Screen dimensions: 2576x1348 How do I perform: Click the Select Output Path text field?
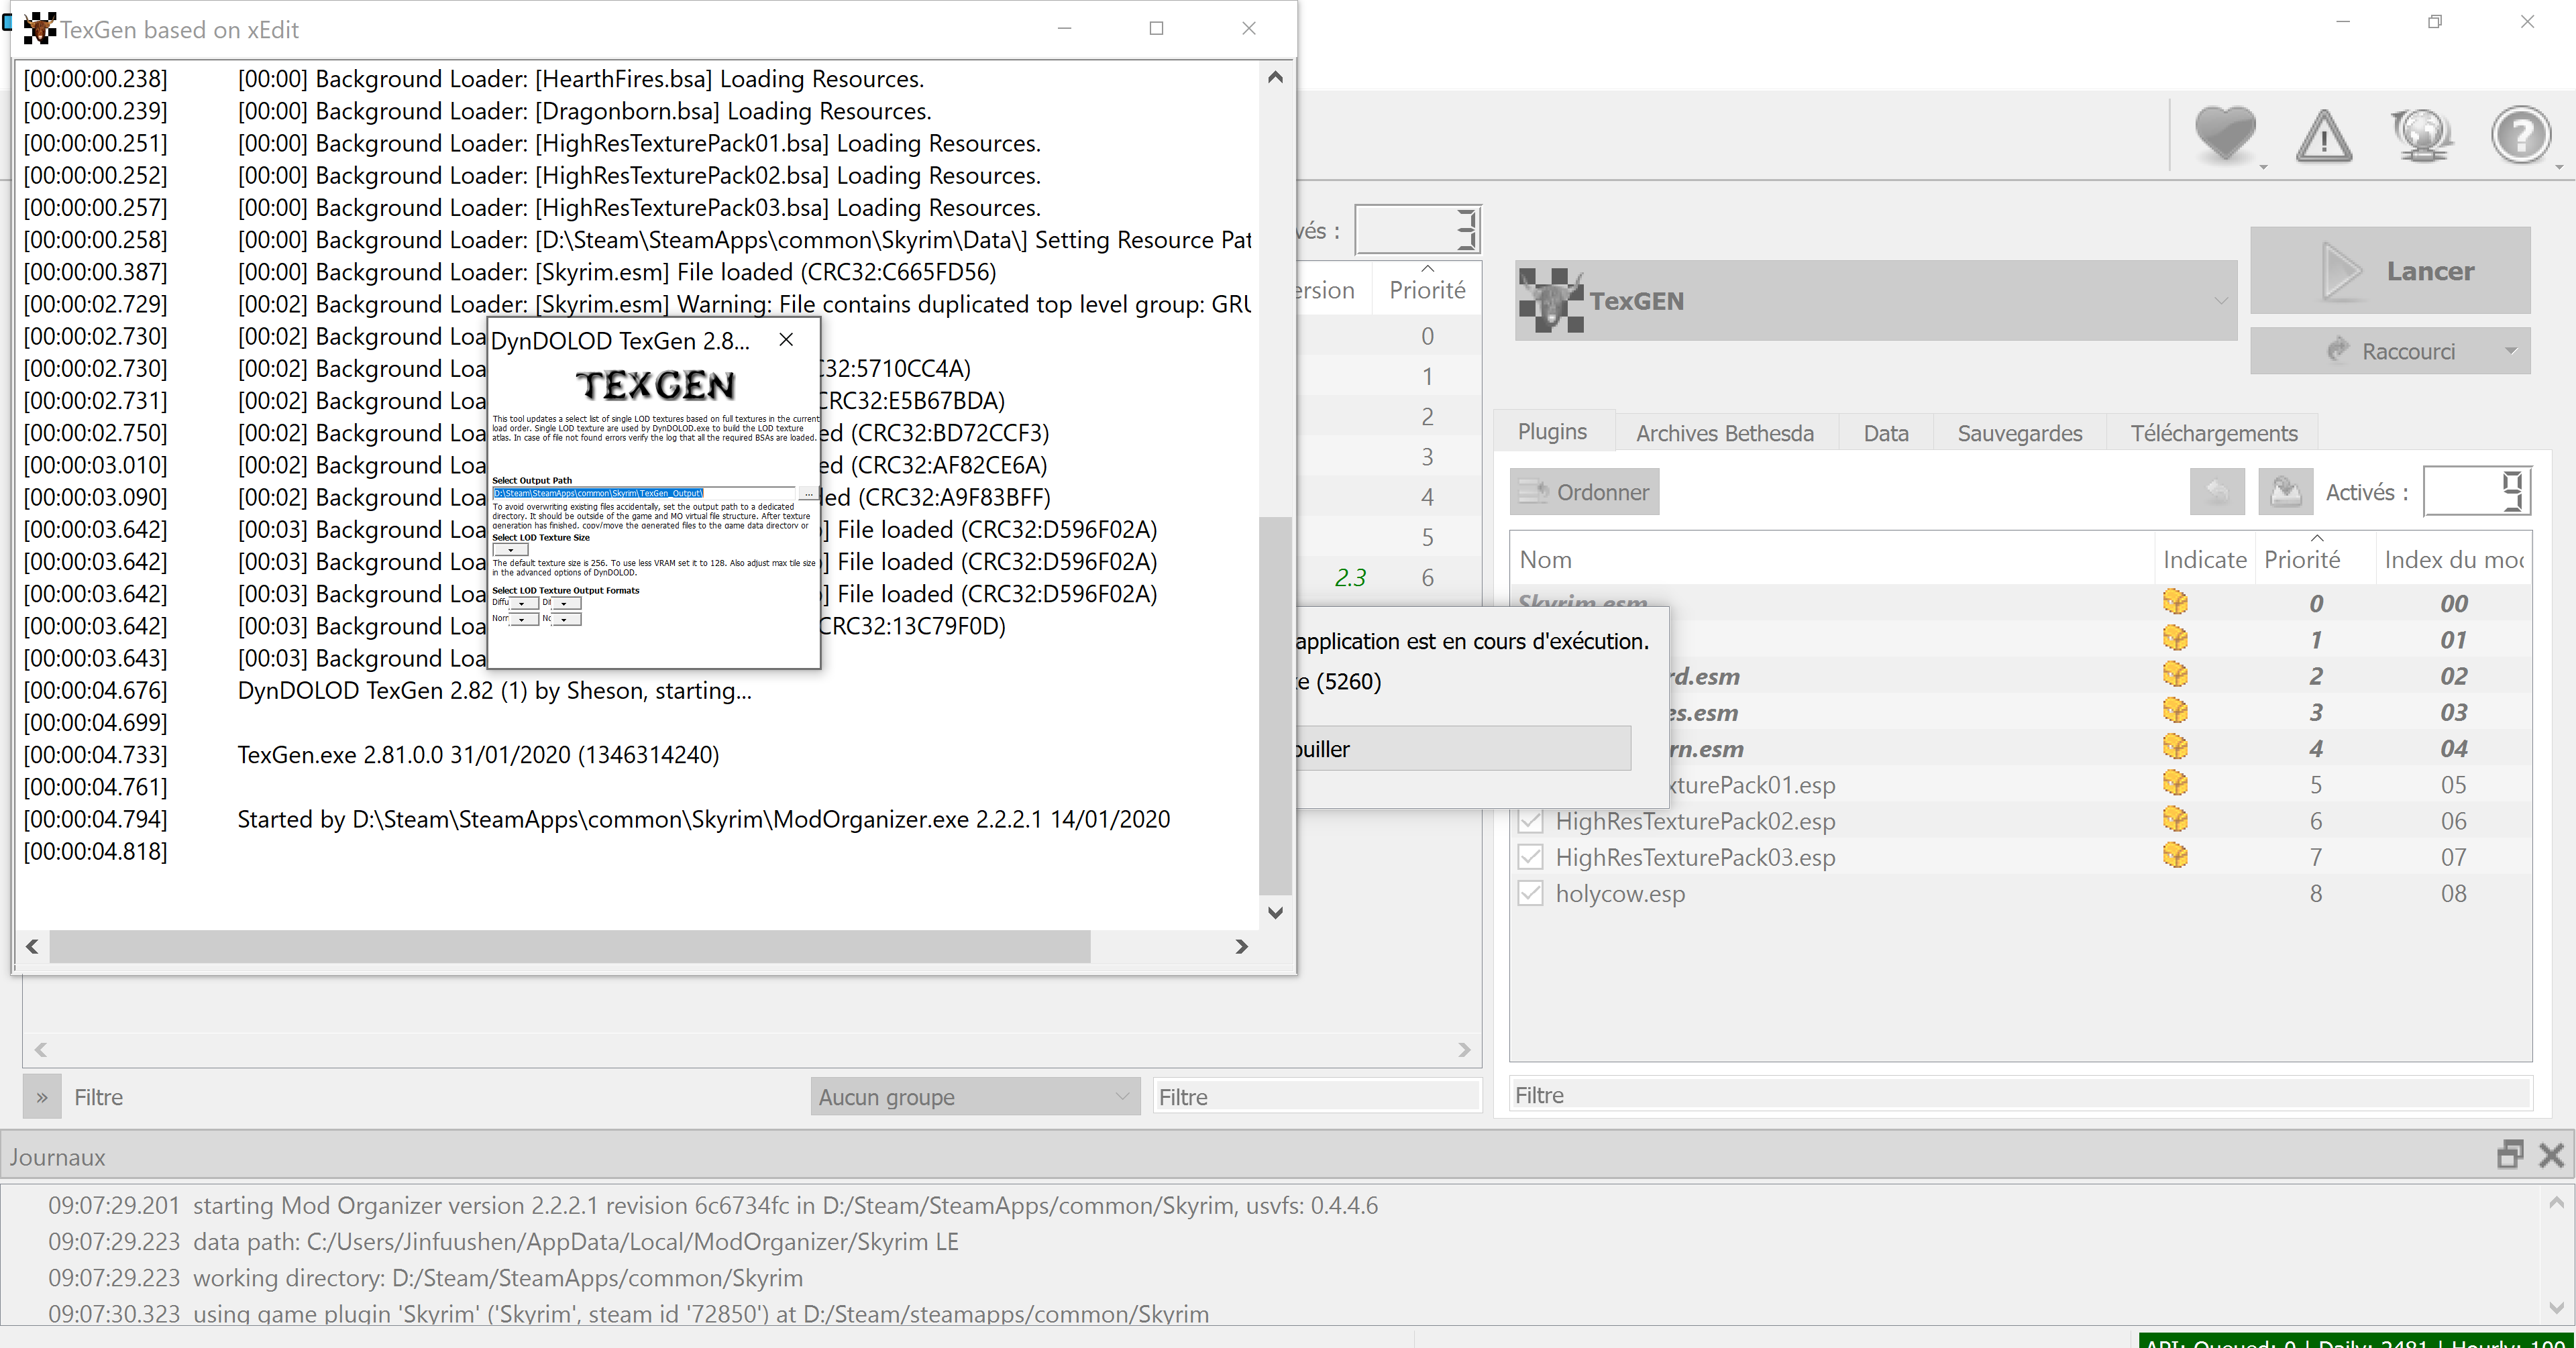[x=644, y=493]
